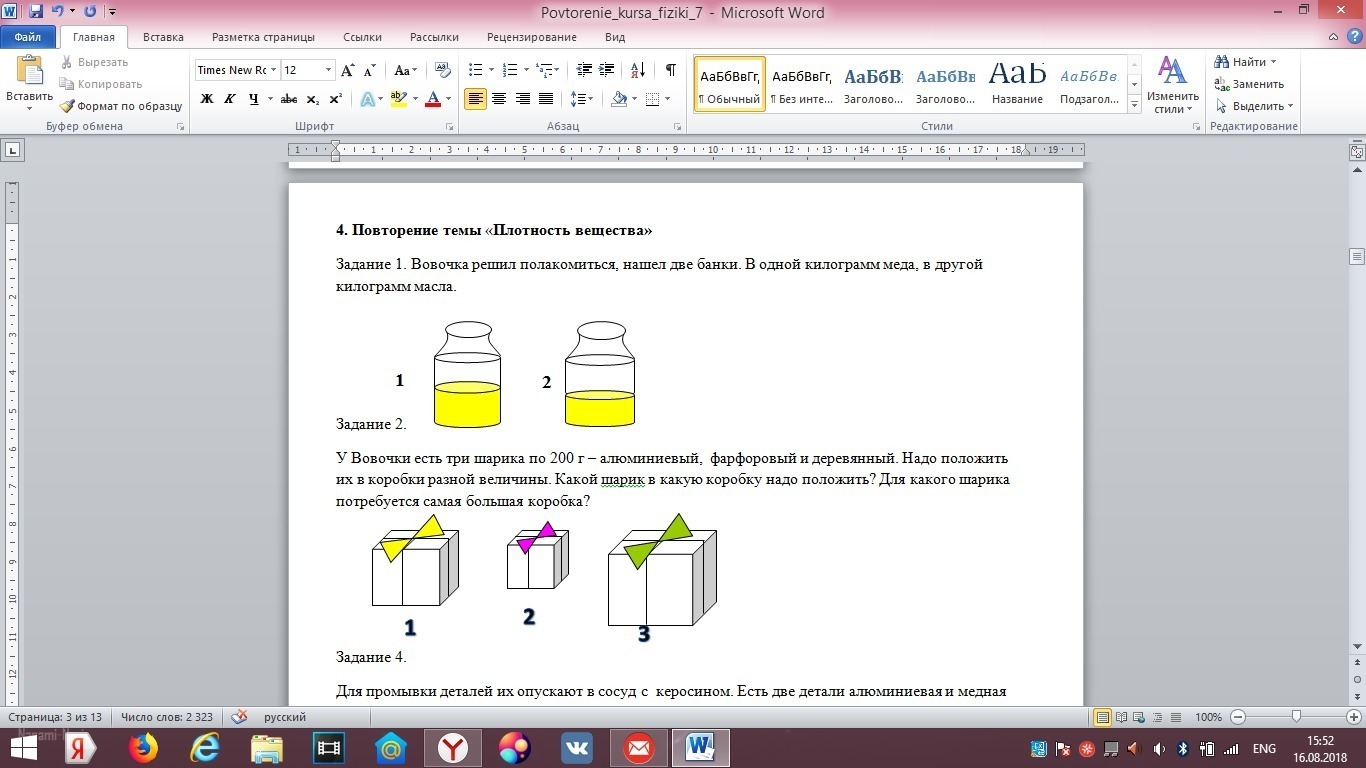Image resolution: width=1366 pixels, height=768 pixels.
Task: Open the File (Файл) tab
Action: [28, 37]
